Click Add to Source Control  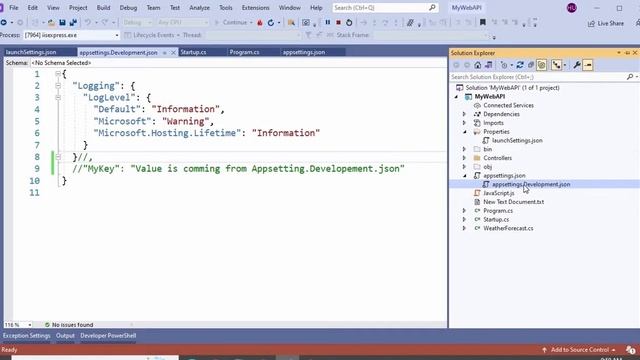(579, 350)
